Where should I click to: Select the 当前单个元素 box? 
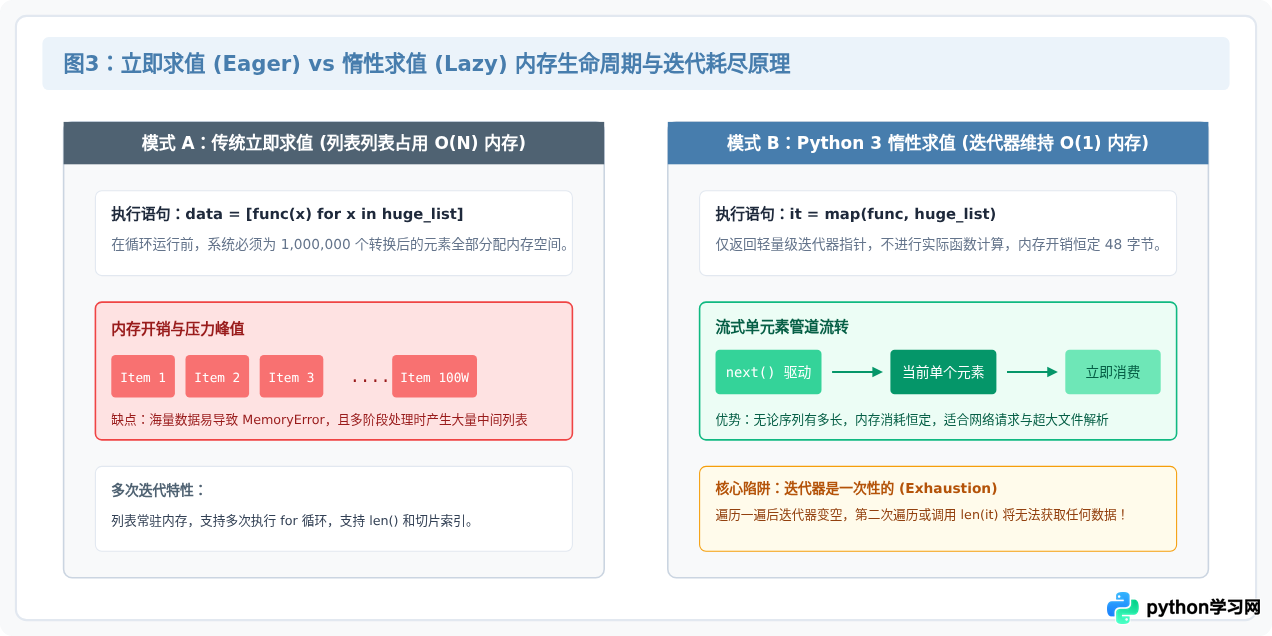pyautogui.click(x=943, y=372)
